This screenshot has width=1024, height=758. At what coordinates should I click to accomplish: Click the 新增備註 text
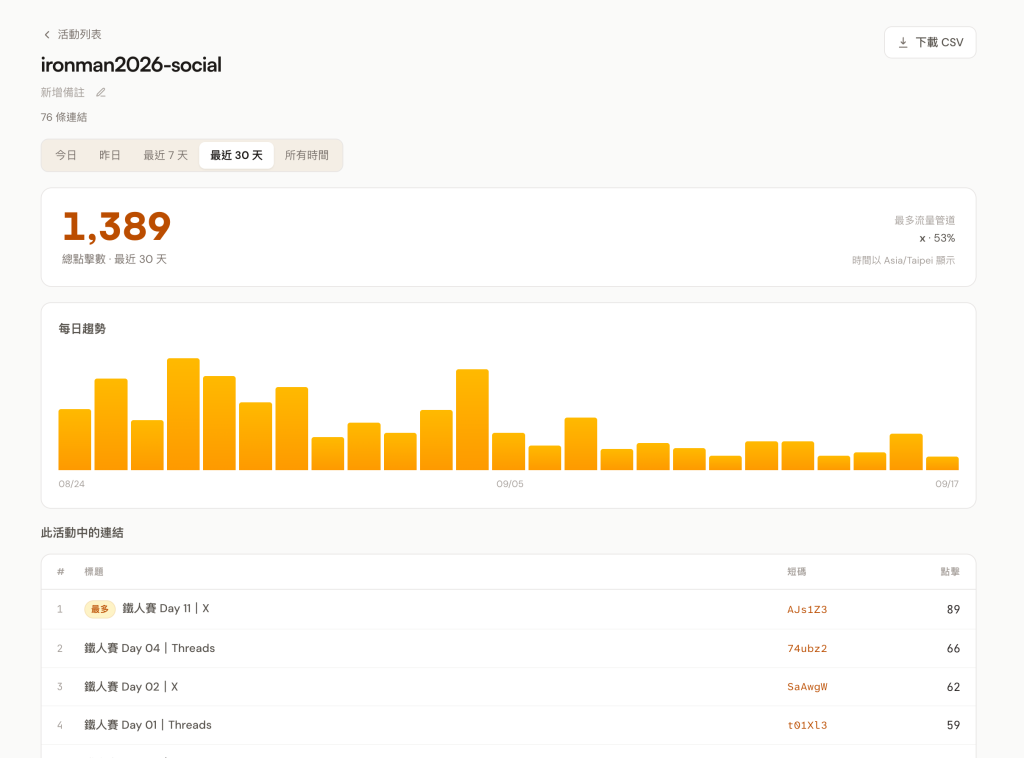pyautogui.click(x=63, y=93)
